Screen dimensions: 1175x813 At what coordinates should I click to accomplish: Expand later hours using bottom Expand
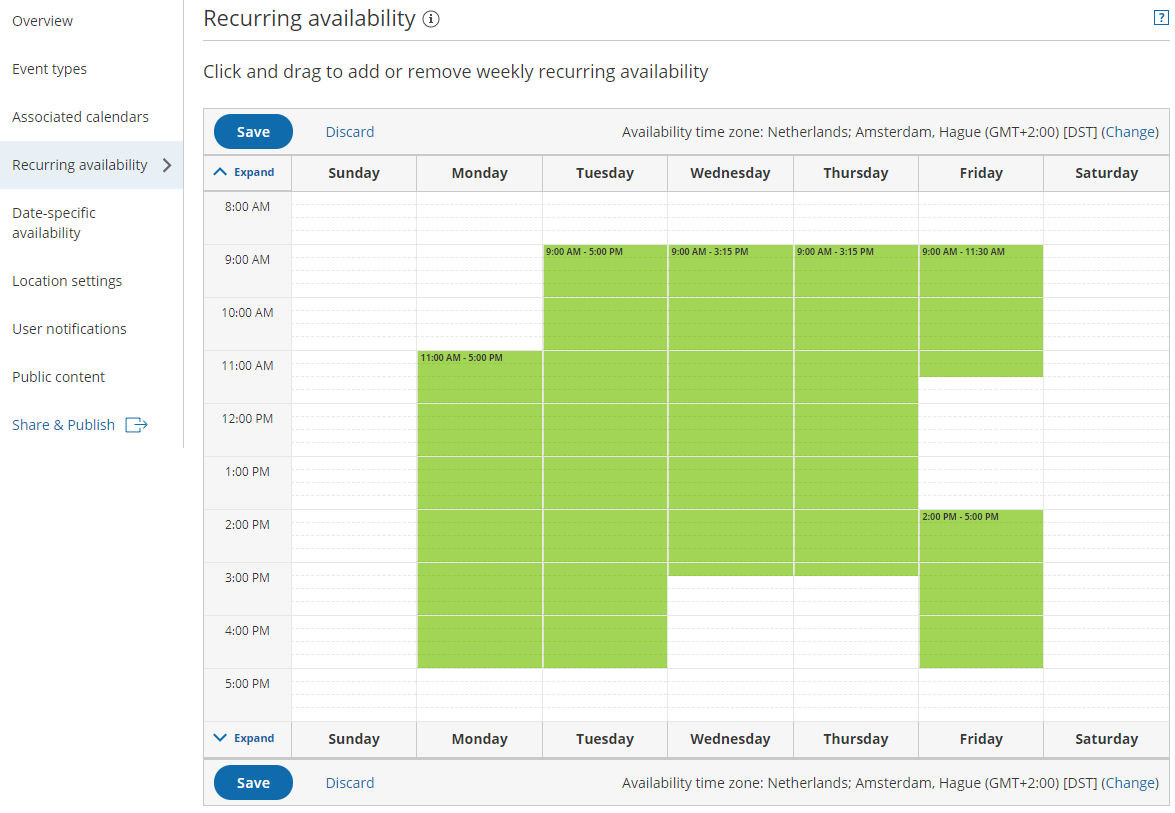[245, 738]
